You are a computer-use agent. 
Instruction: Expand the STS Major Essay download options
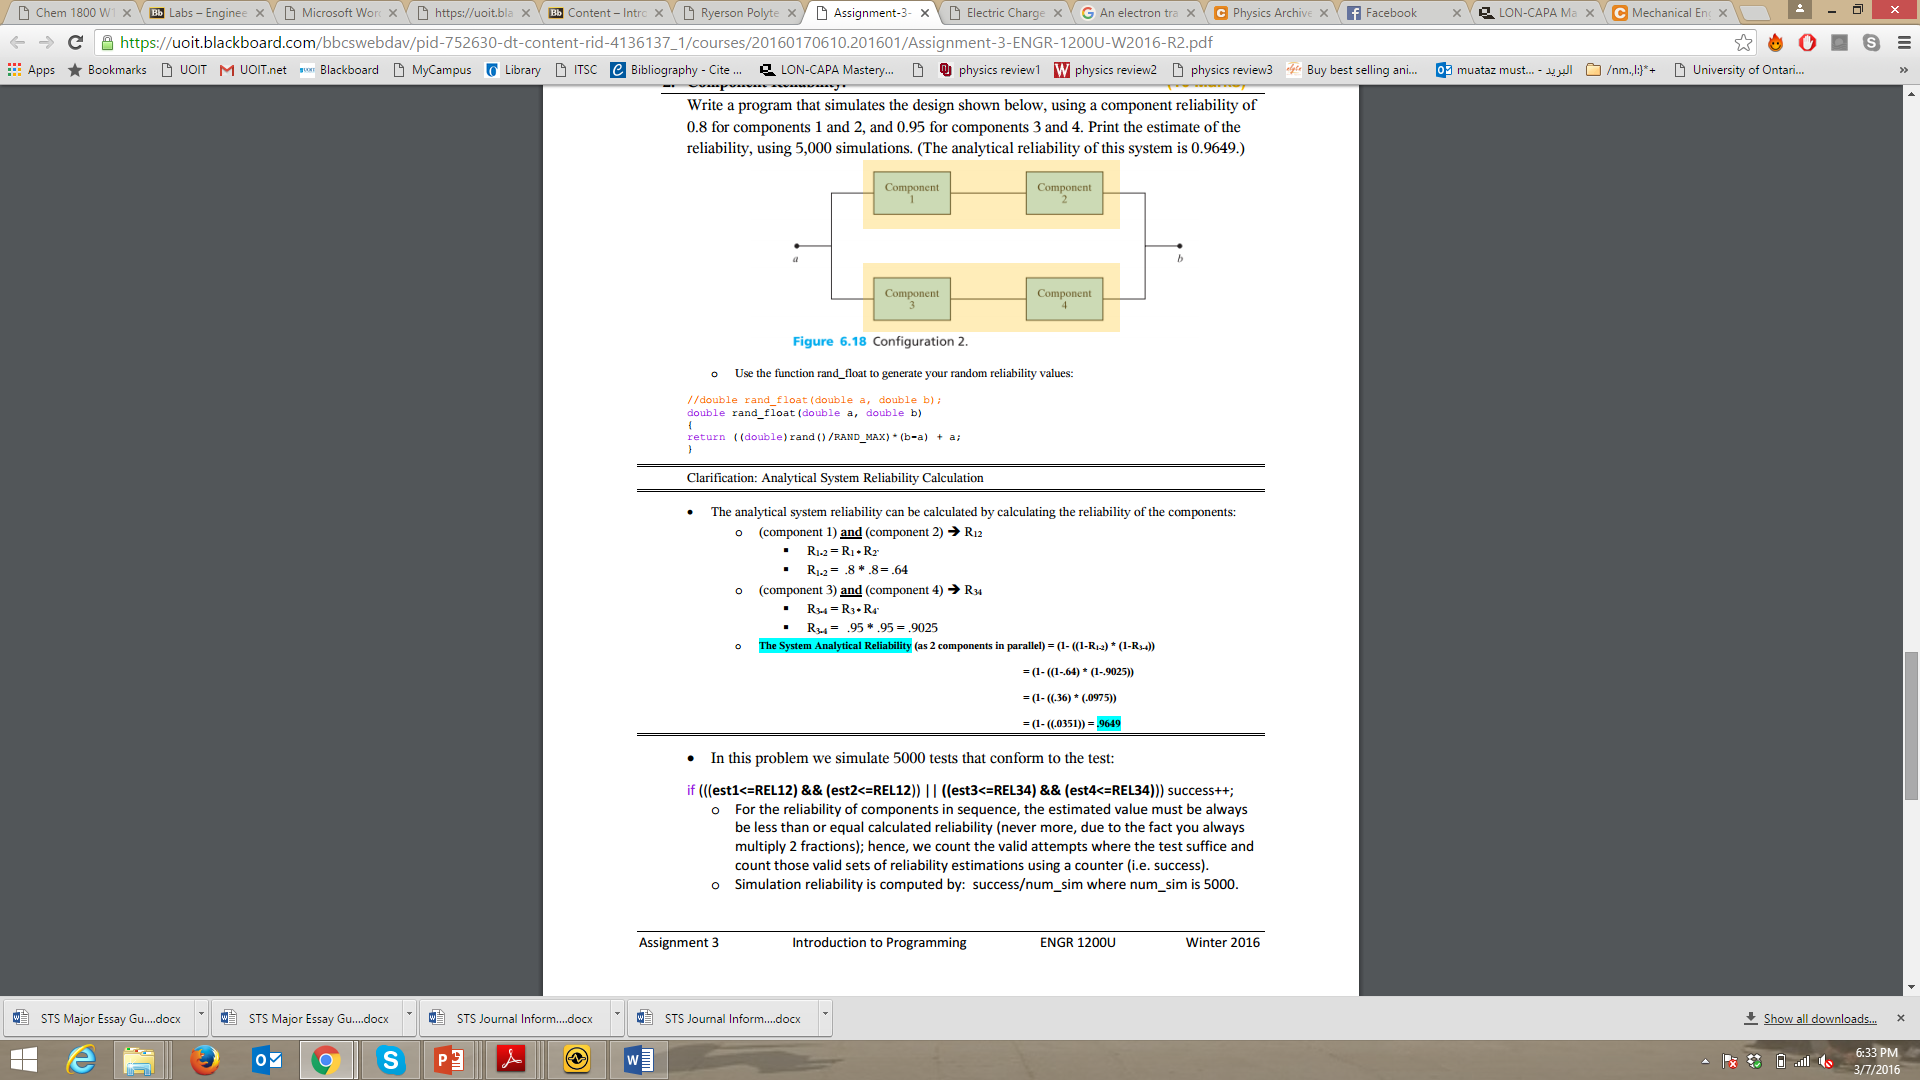coord(199,1016)
